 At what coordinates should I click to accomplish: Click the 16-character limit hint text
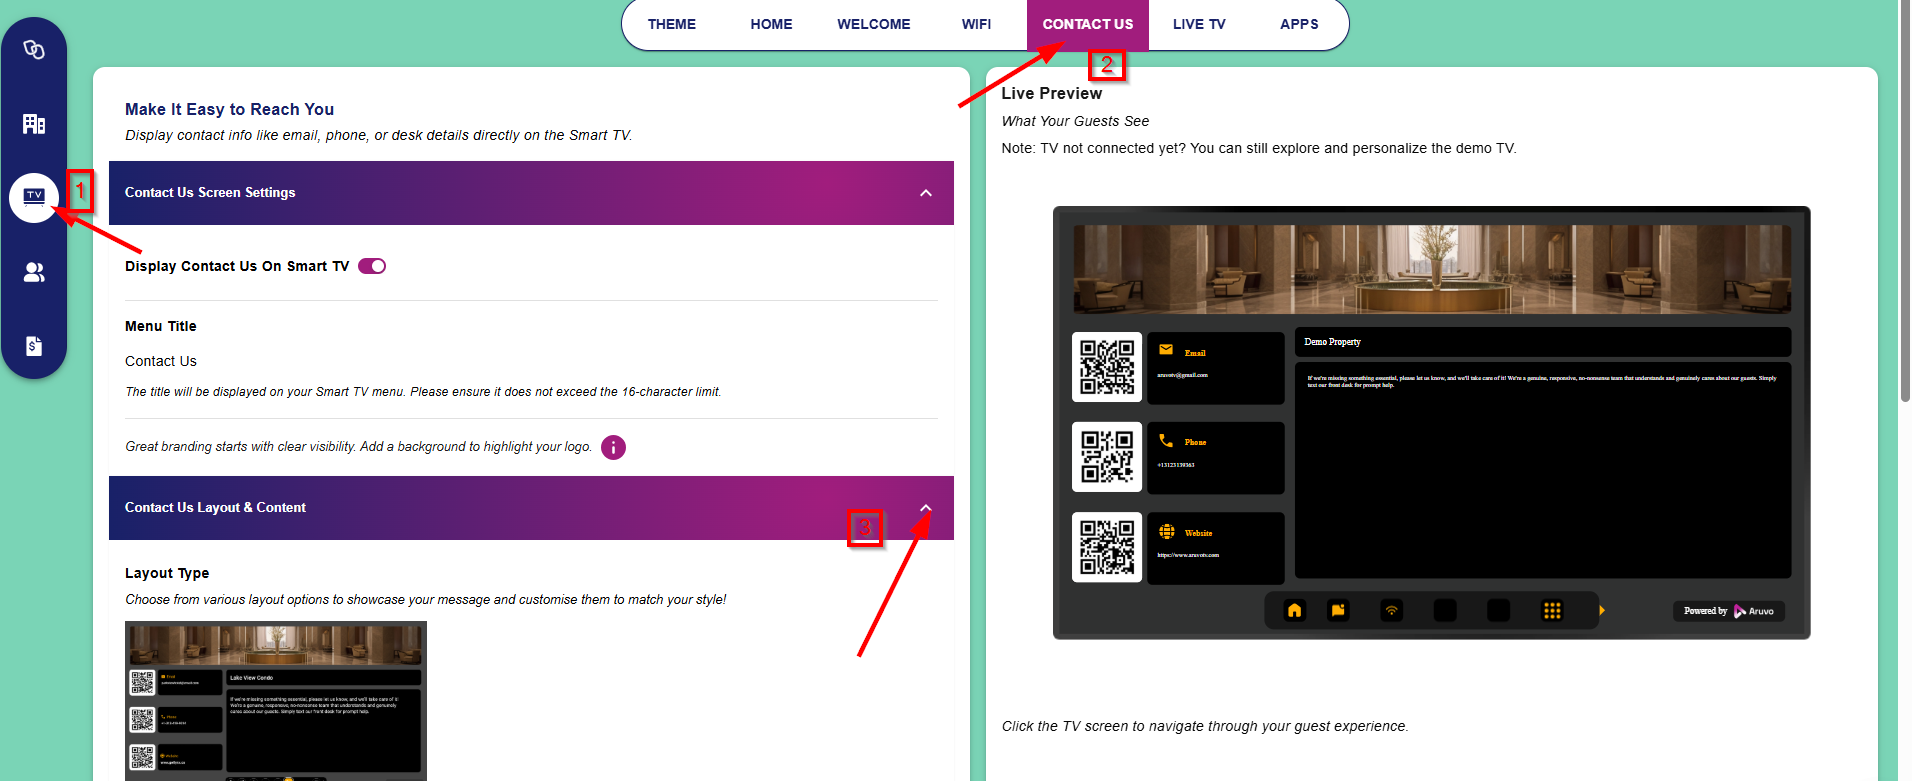[x=423, y=392]
